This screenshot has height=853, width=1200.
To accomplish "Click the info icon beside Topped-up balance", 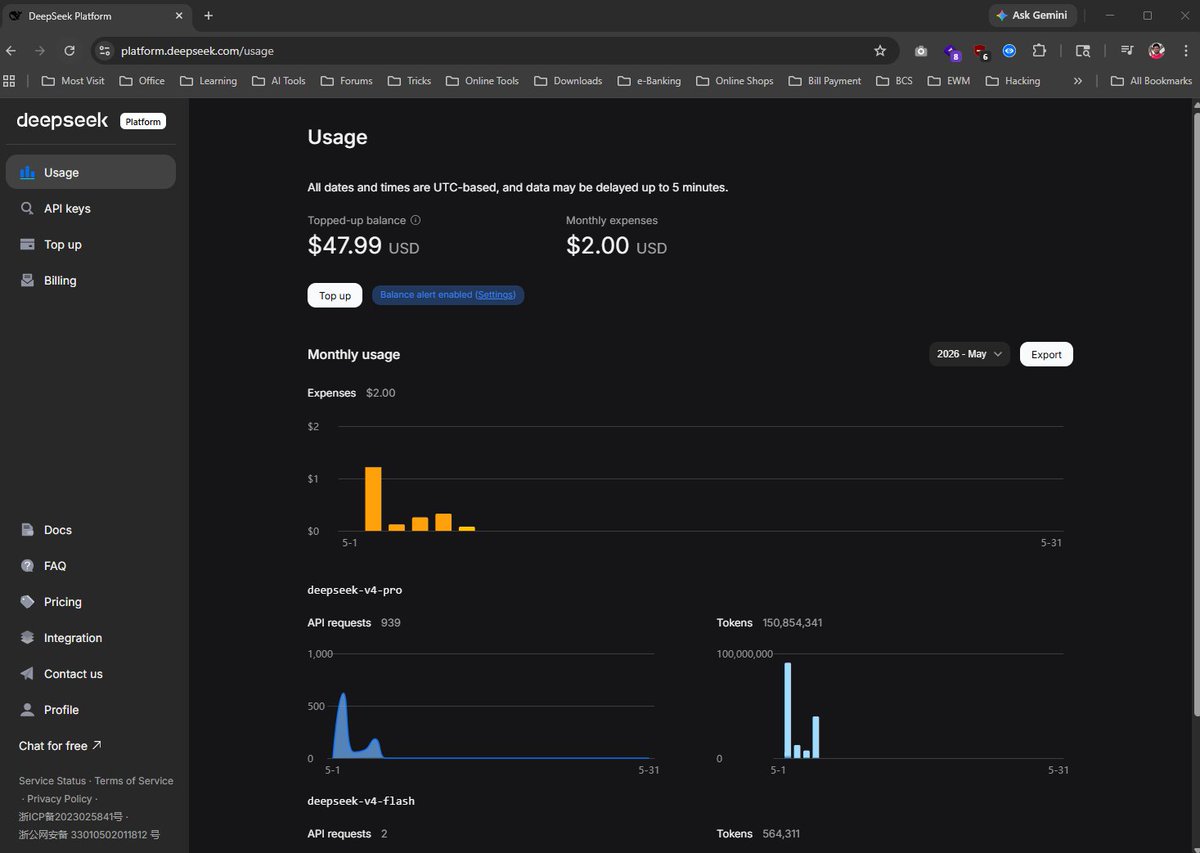I will 416,220.
